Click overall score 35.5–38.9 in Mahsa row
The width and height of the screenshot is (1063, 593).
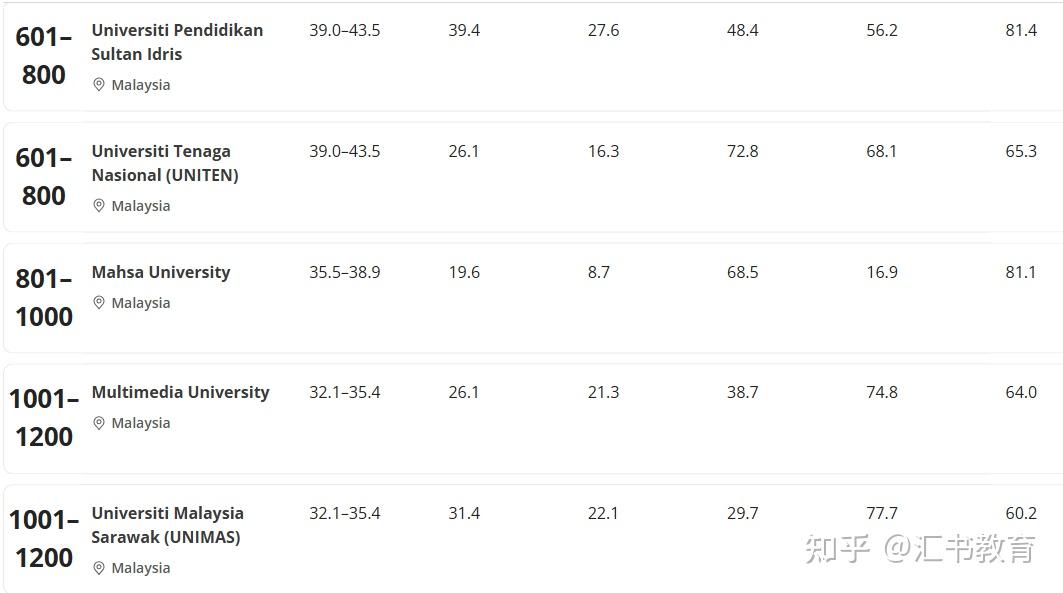coord(344,272)
